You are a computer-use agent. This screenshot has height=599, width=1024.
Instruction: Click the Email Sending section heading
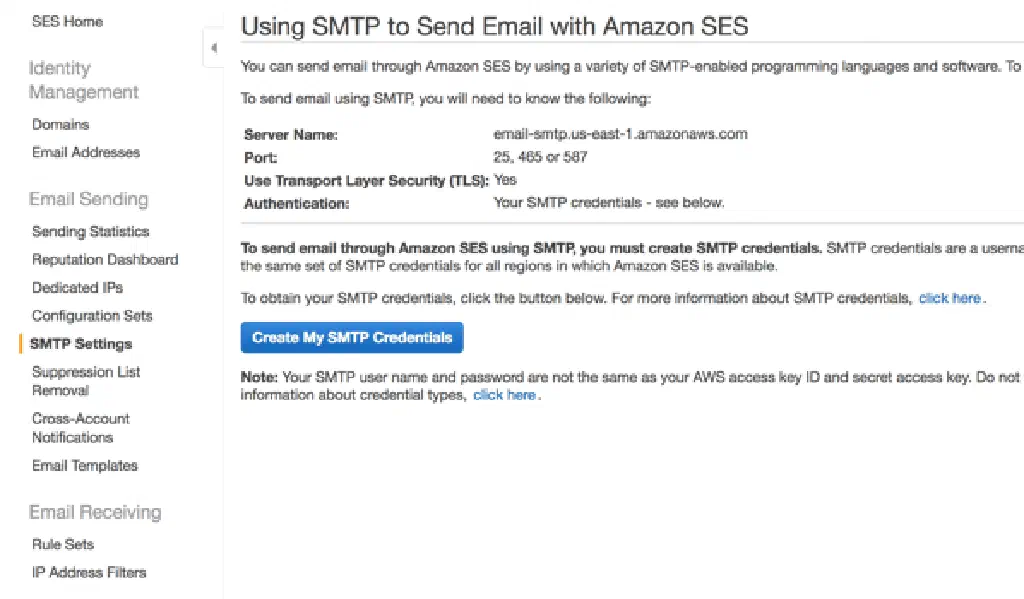(x=88, y=199)
